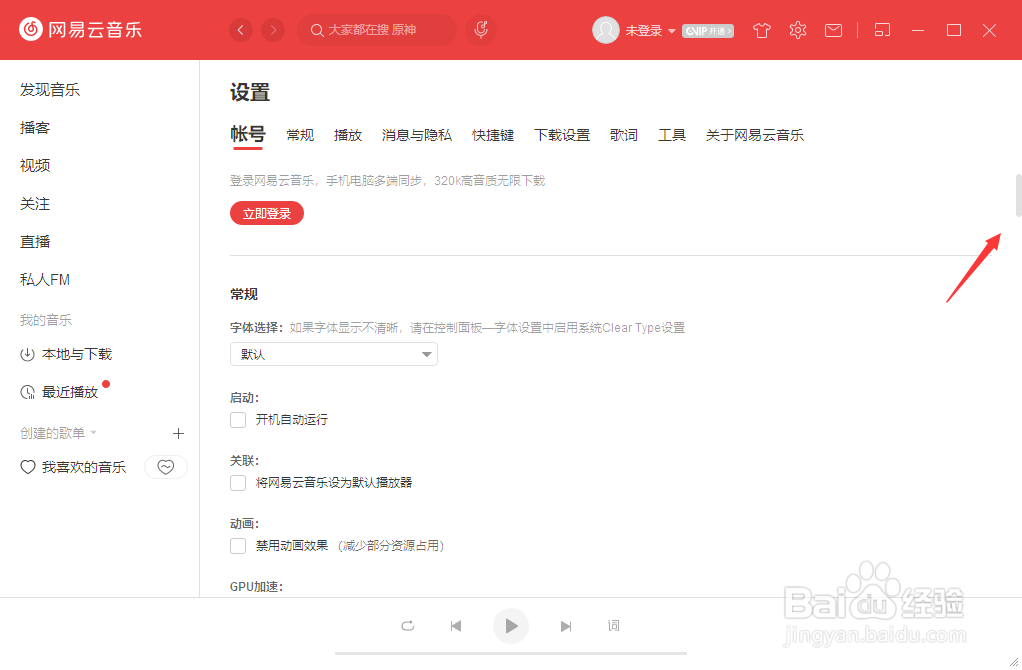Click the search magnifier icon

[317, 30]
